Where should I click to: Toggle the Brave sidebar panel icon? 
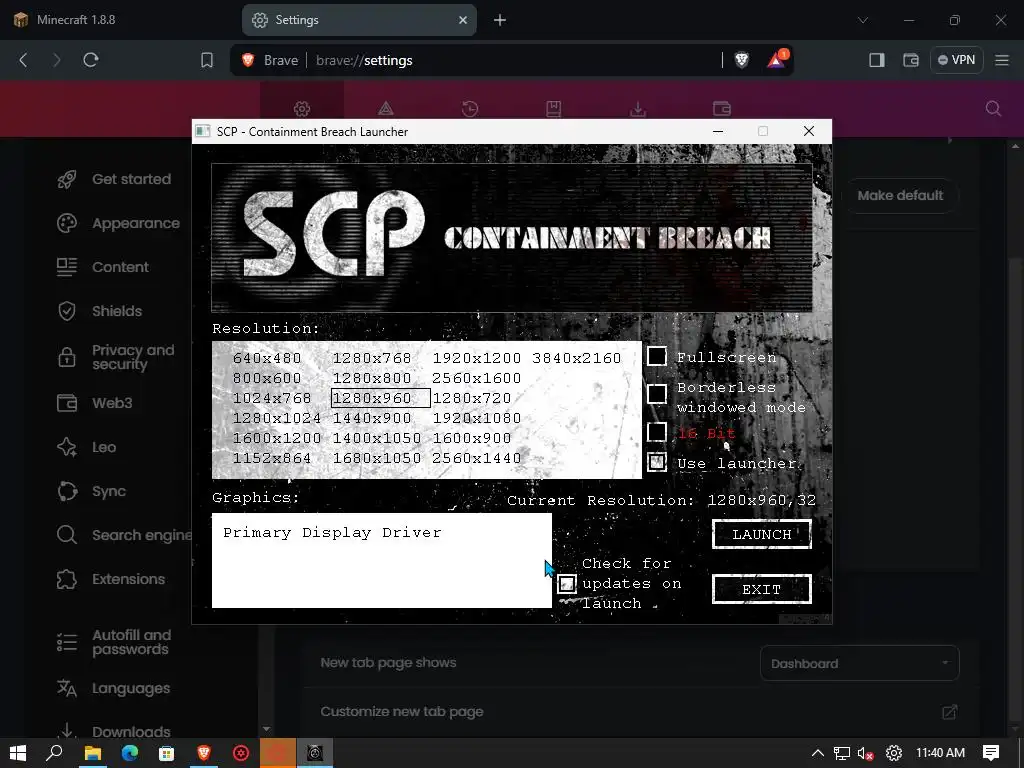tap(876, 60)
